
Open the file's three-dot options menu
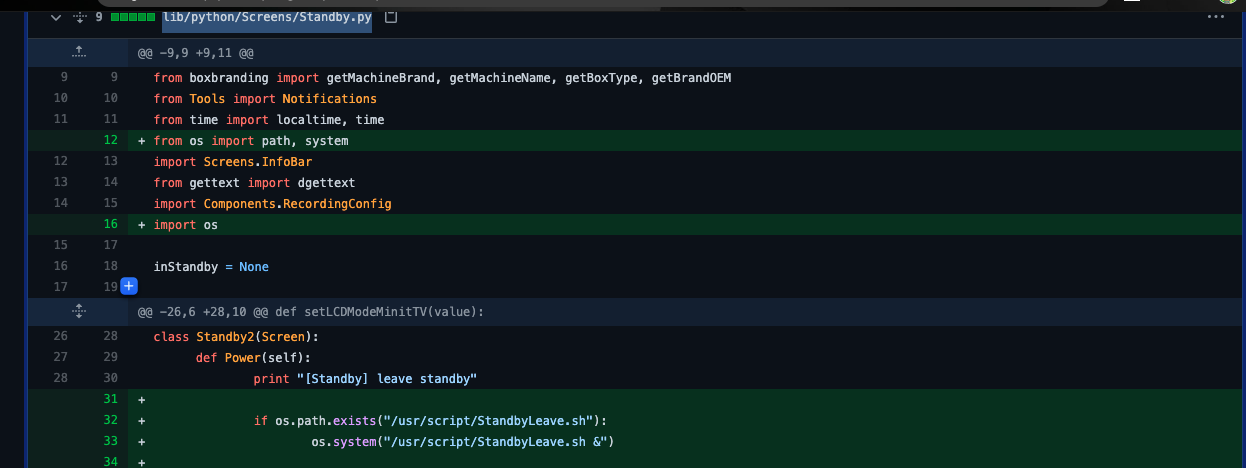point(1215,17)
